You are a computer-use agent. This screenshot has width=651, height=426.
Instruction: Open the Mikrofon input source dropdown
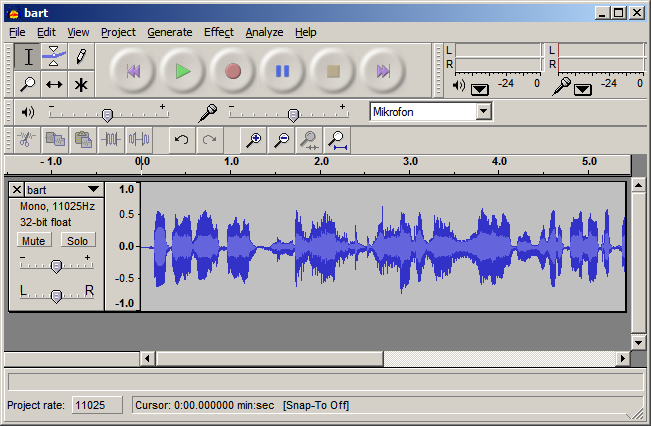click(x=484, y=112)
